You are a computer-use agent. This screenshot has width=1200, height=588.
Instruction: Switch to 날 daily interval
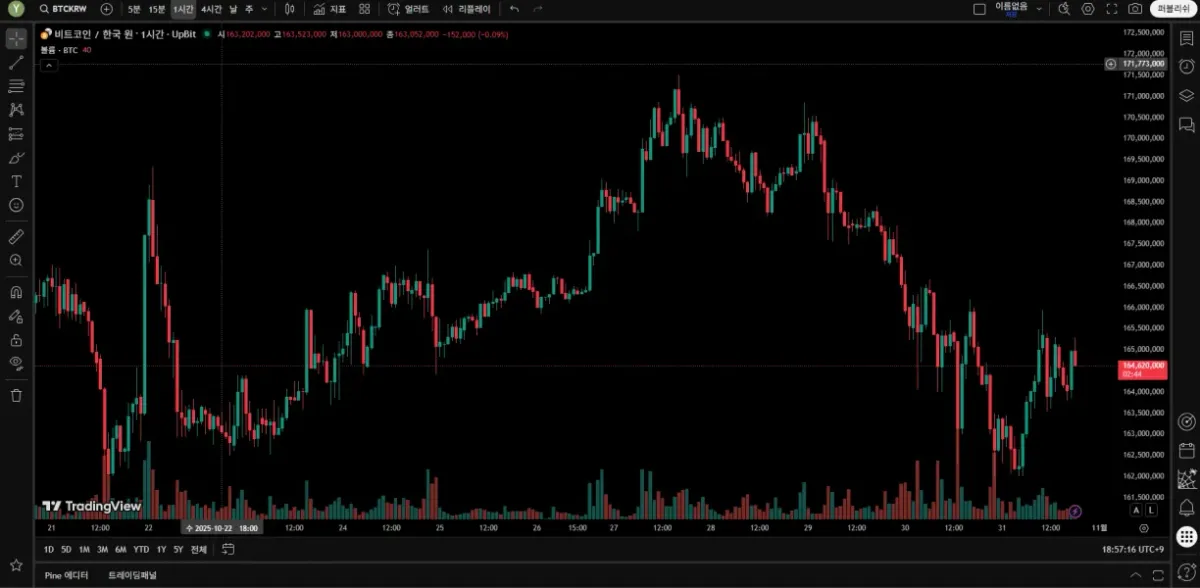(233, 9)
